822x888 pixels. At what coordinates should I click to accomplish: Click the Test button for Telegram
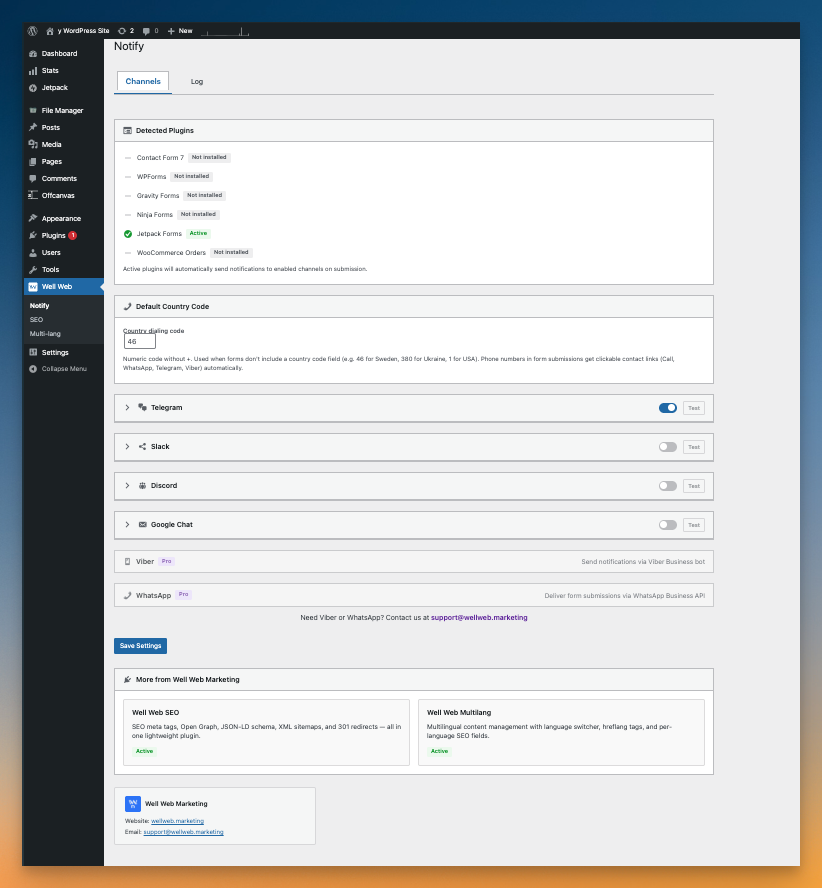coord(694,408)
